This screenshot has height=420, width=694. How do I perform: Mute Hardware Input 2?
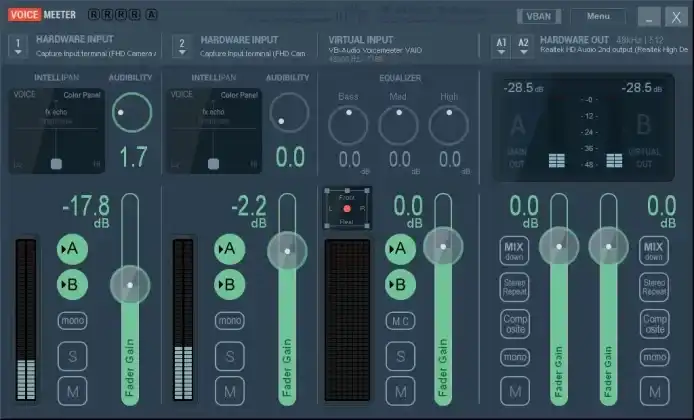pyautogui.click(x=229, y=391)
